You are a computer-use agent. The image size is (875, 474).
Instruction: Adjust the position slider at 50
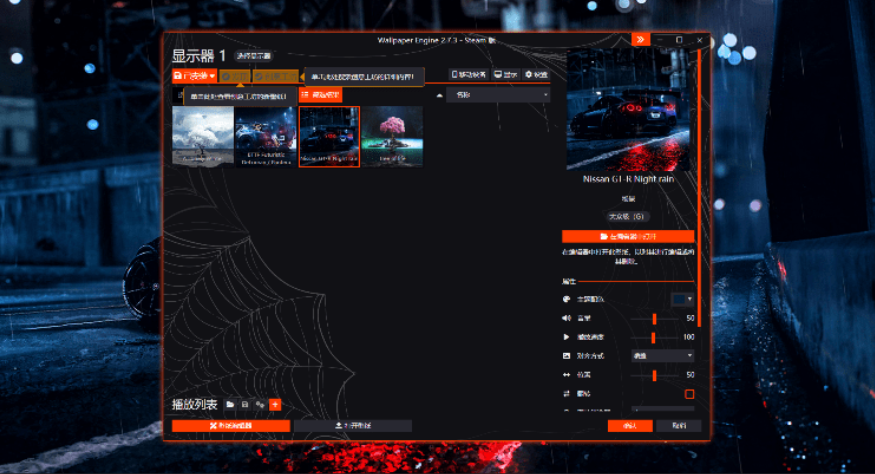[x=655, y=375]
